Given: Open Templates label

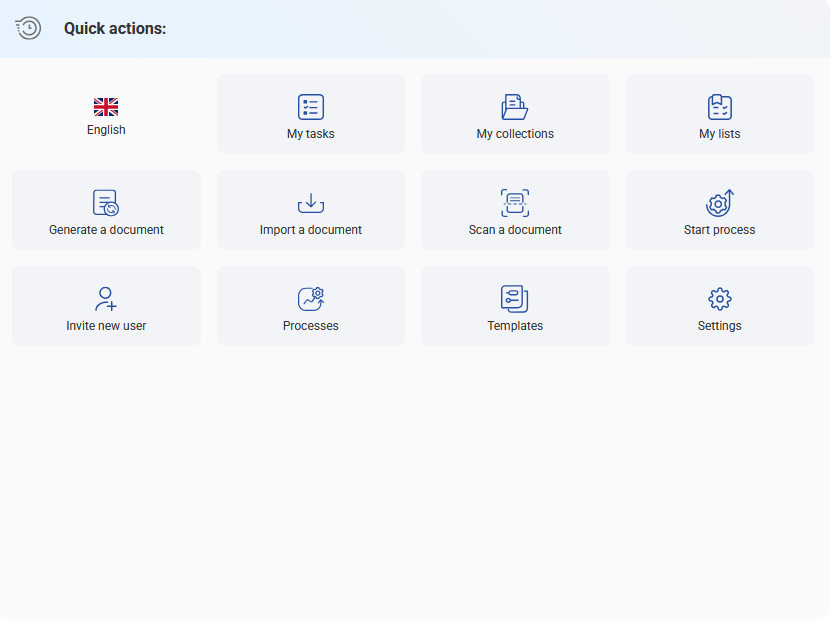Looking at the screenshot, I should coord(515,326).
